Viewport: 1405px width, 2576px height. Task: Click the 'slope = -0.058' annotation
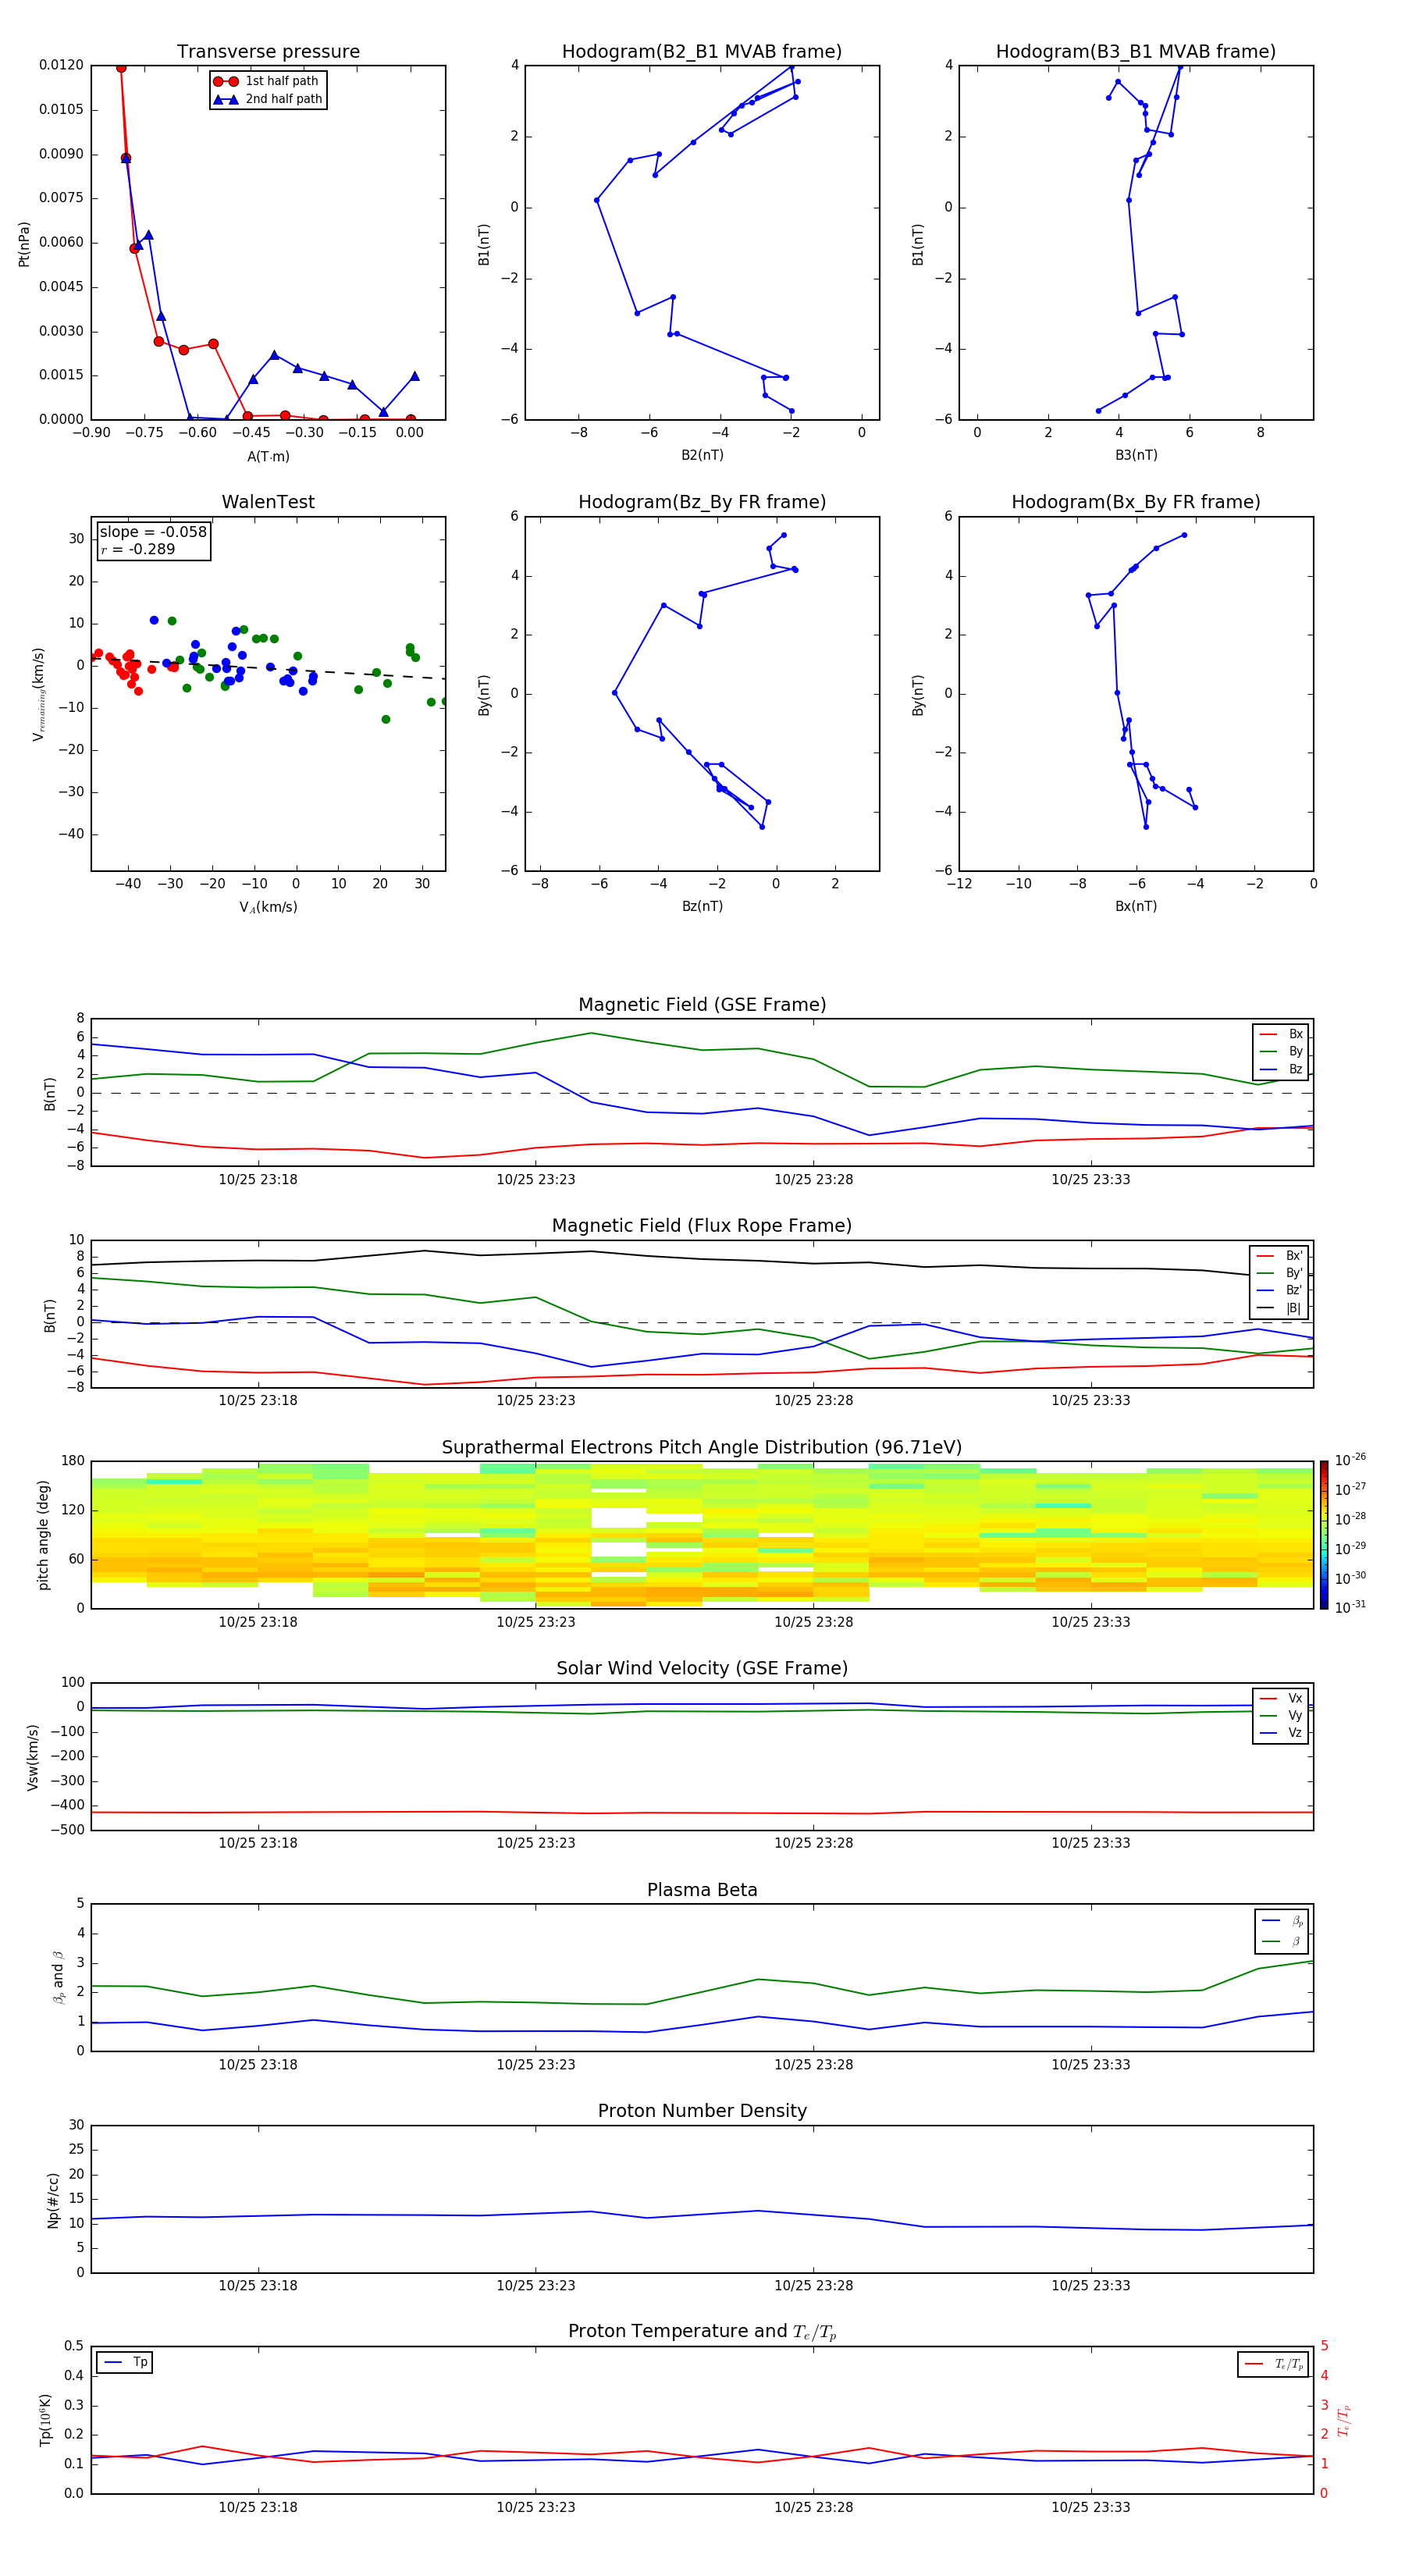click(153, 532)
